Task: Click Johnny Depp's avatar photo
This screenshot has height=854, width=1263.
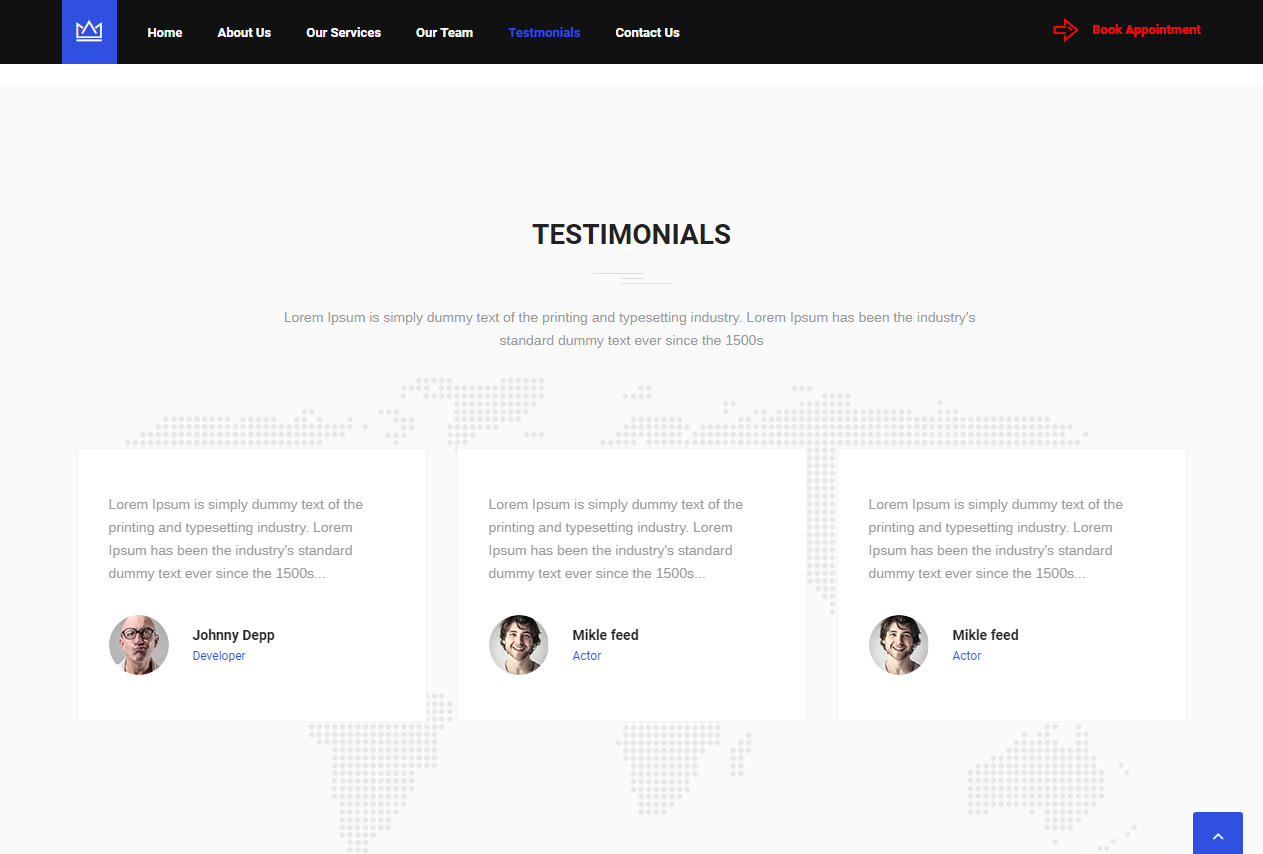Action: 139,645
